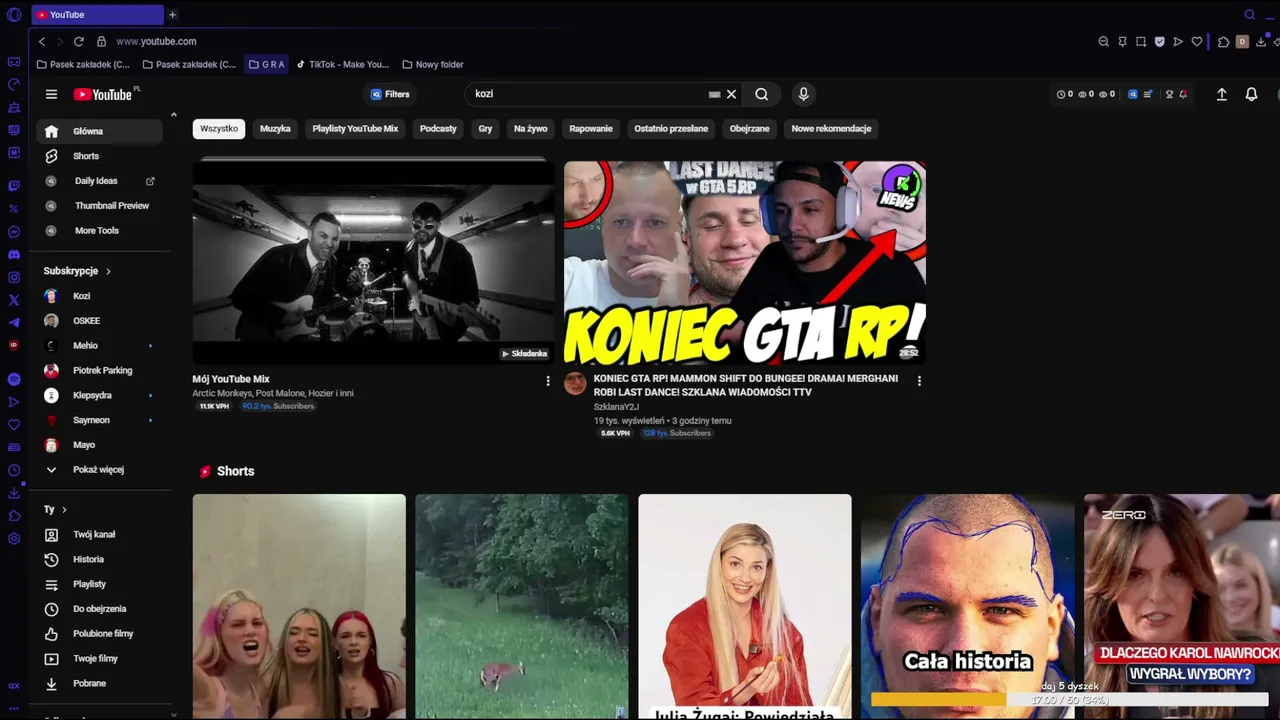Select the Muzyka filter chip
1280x720 pixels.
pos(275,128)
